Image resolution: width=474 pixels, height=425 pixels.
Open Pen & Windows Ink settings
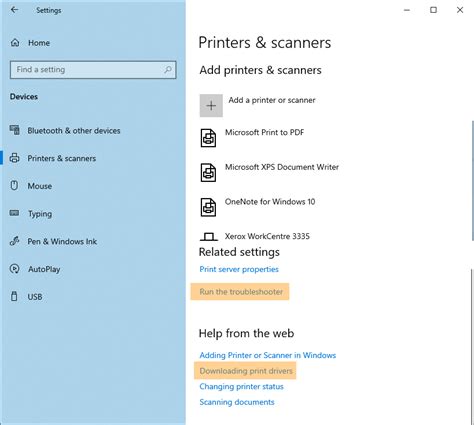(62, 241)
